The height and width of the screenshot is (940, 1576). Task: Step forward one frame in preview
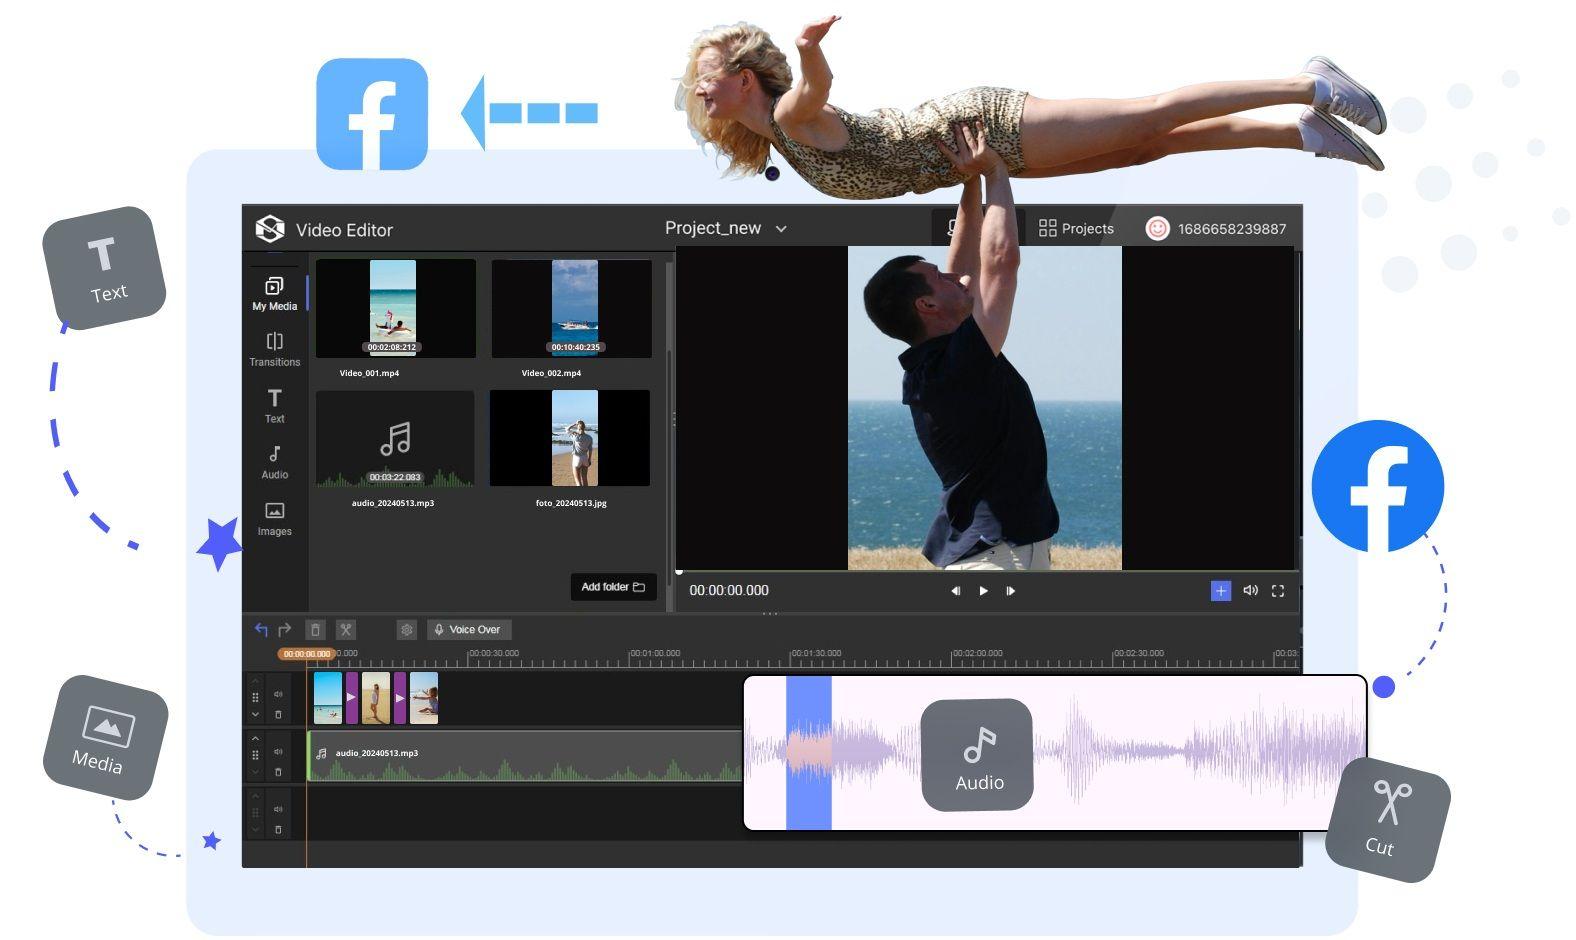(1010, 591)
